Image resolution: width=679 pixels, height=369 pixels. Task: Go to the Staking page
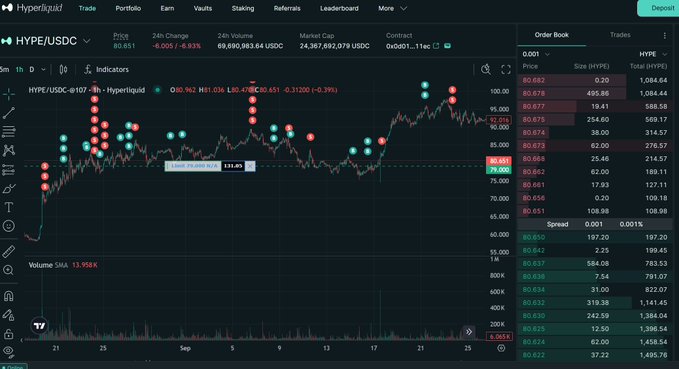(x=243, y=8)
